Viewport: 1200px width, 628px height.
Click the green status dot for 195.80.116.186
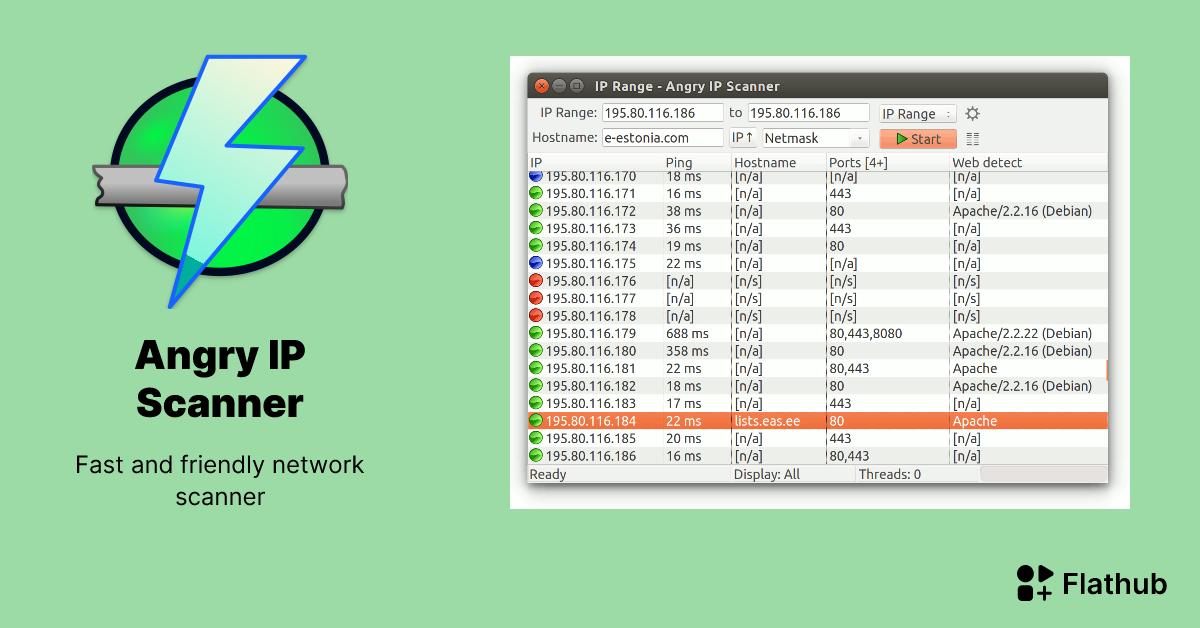536,456
